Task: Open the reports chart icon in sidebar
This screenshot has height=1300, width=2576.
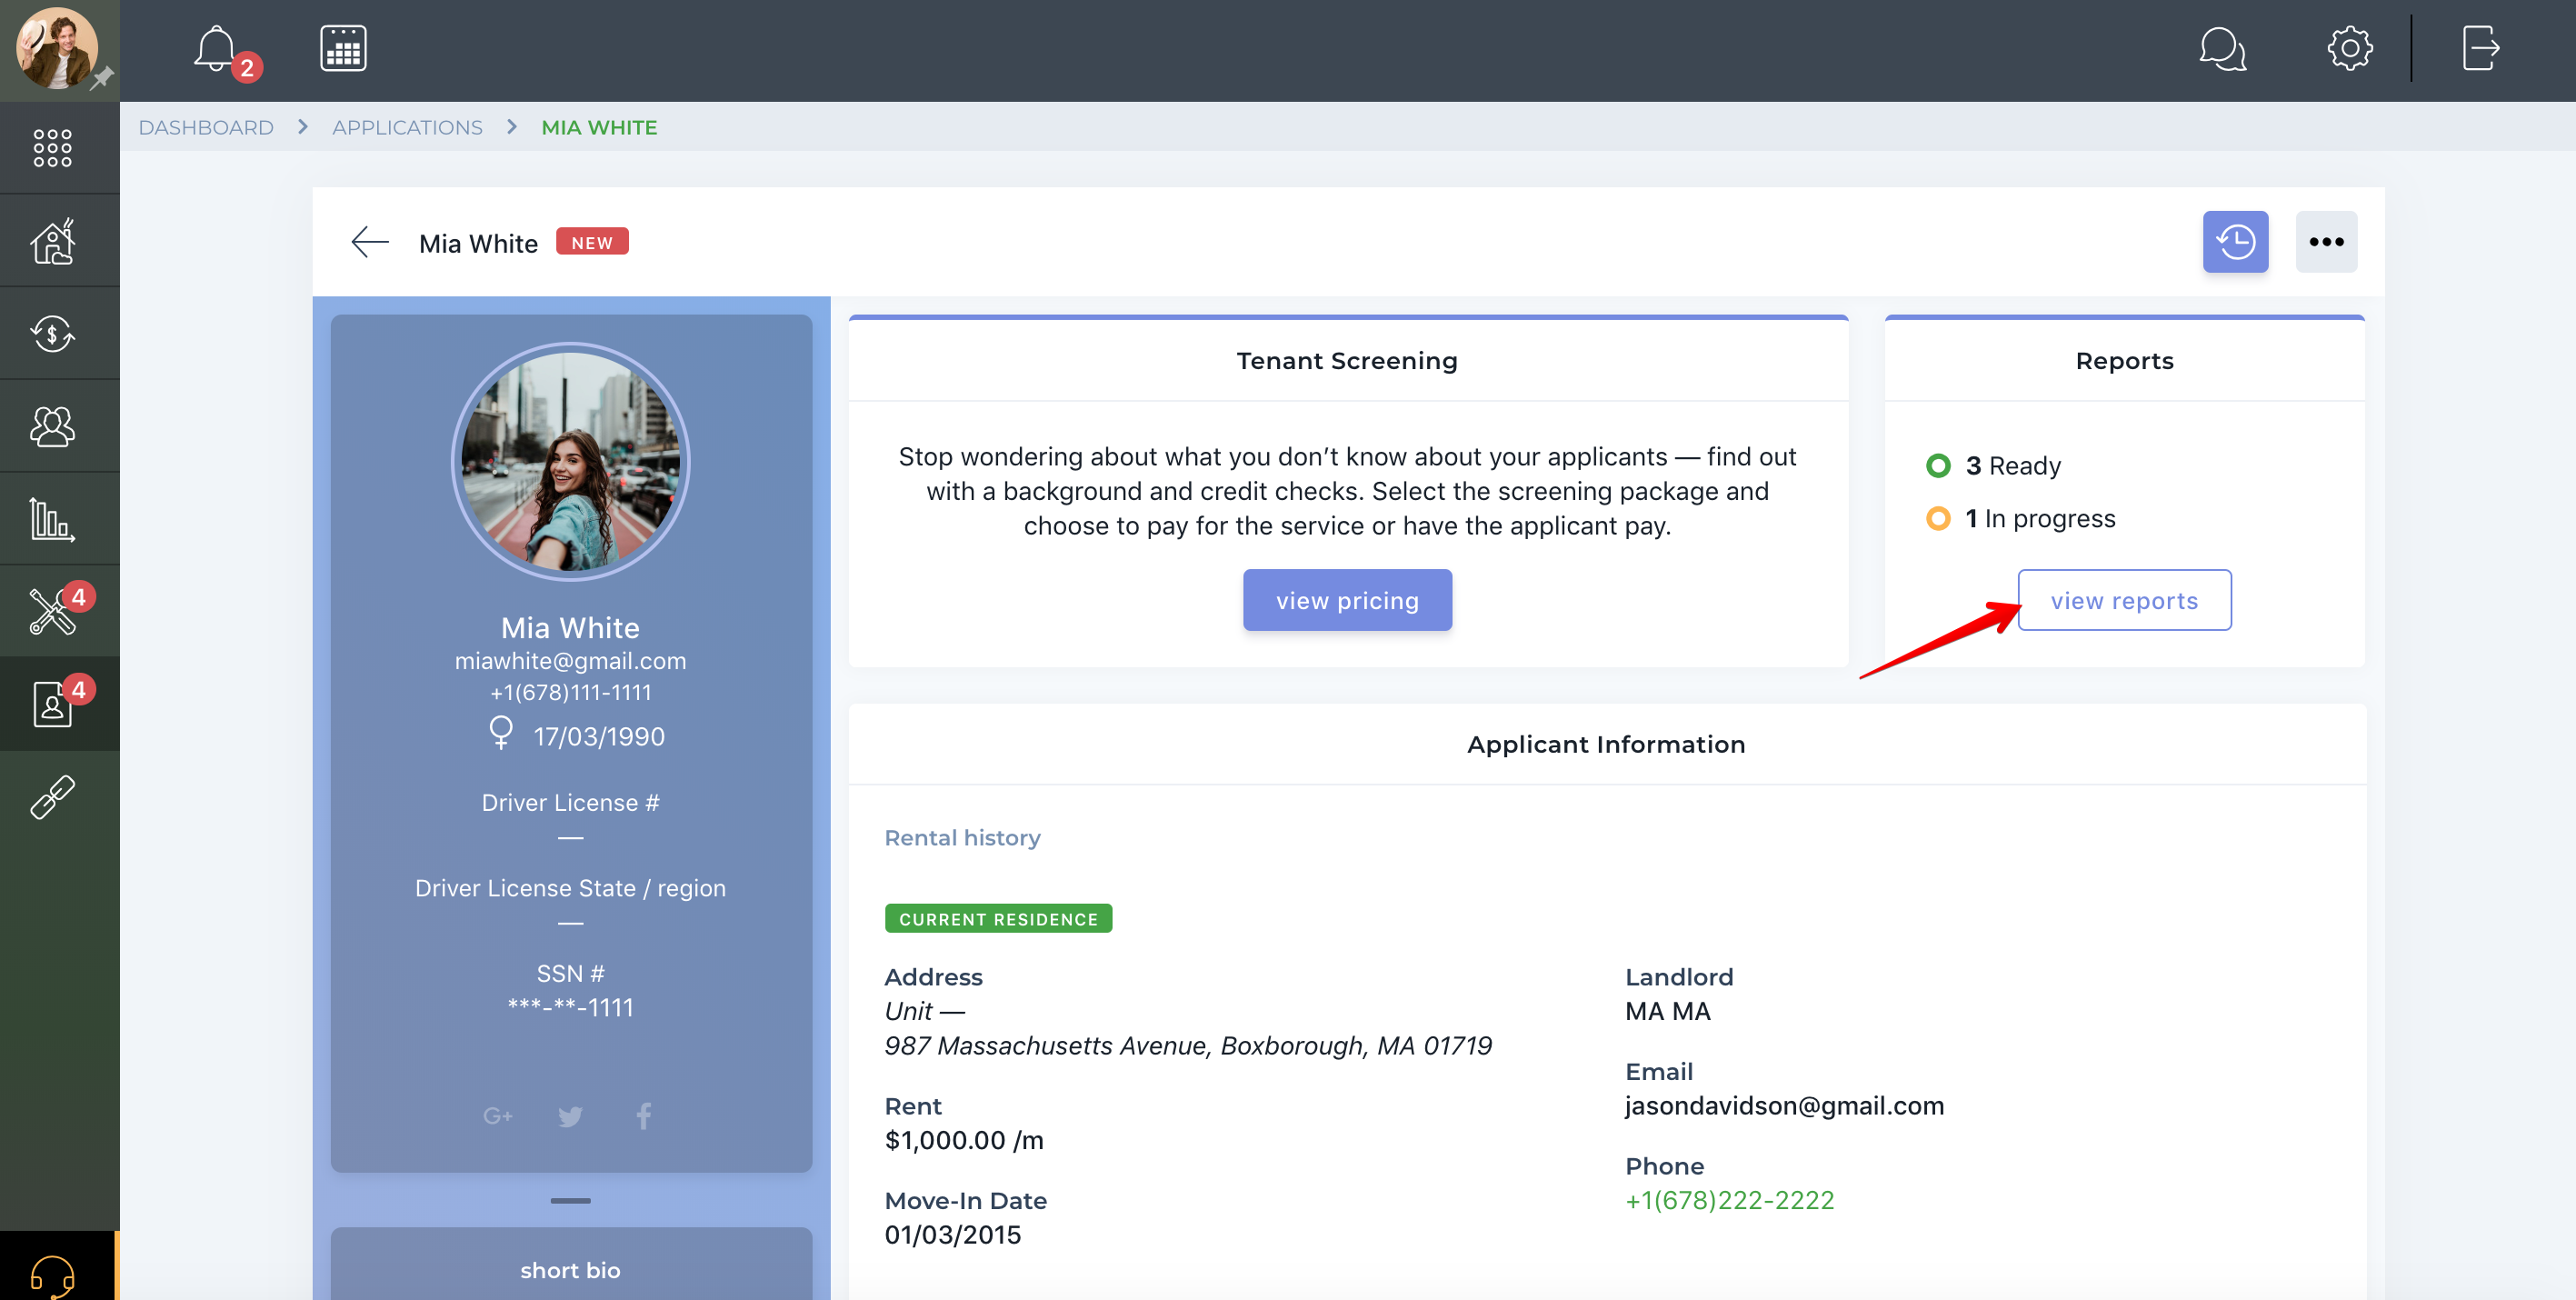Action: pos(53,519)
